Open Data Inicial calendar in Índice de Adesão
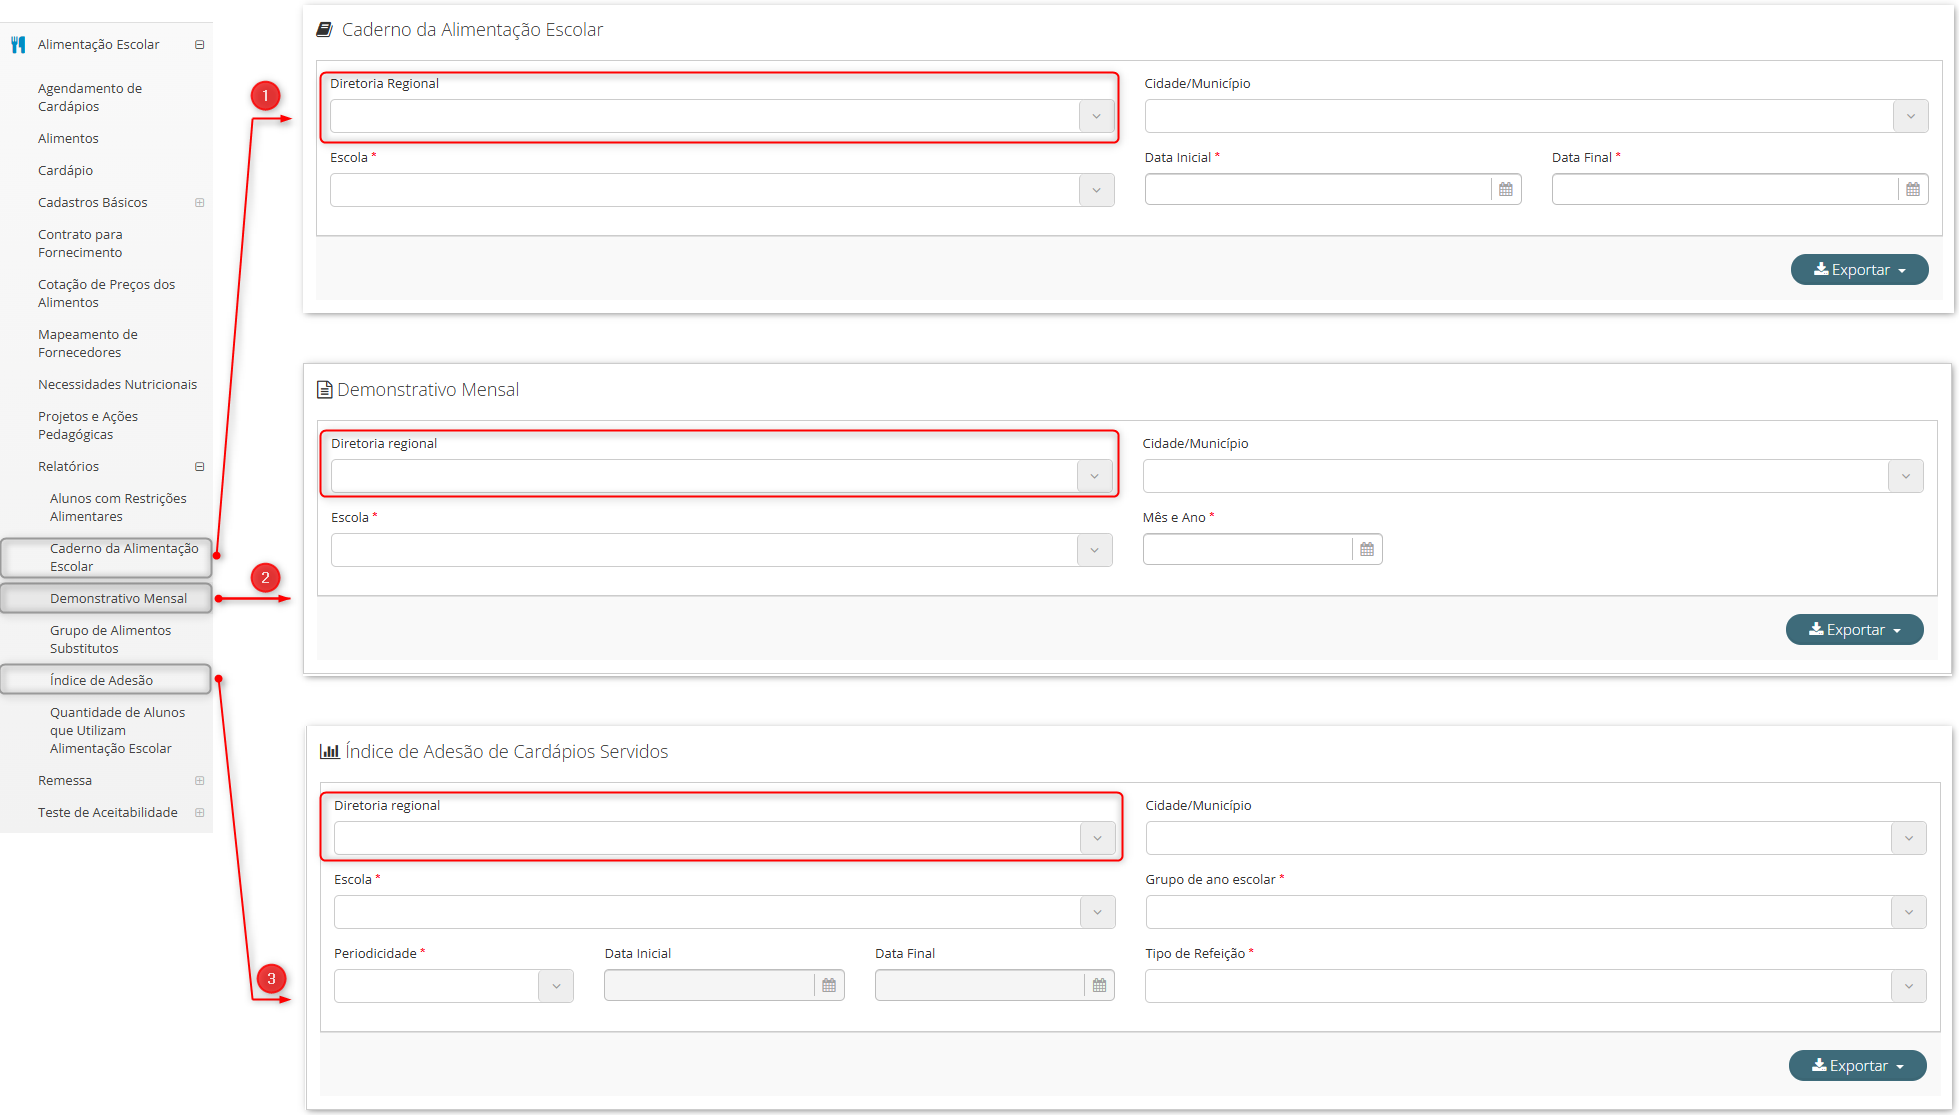The width and height of the screenshot is (1959, 1115). click(x=829, y=985)
